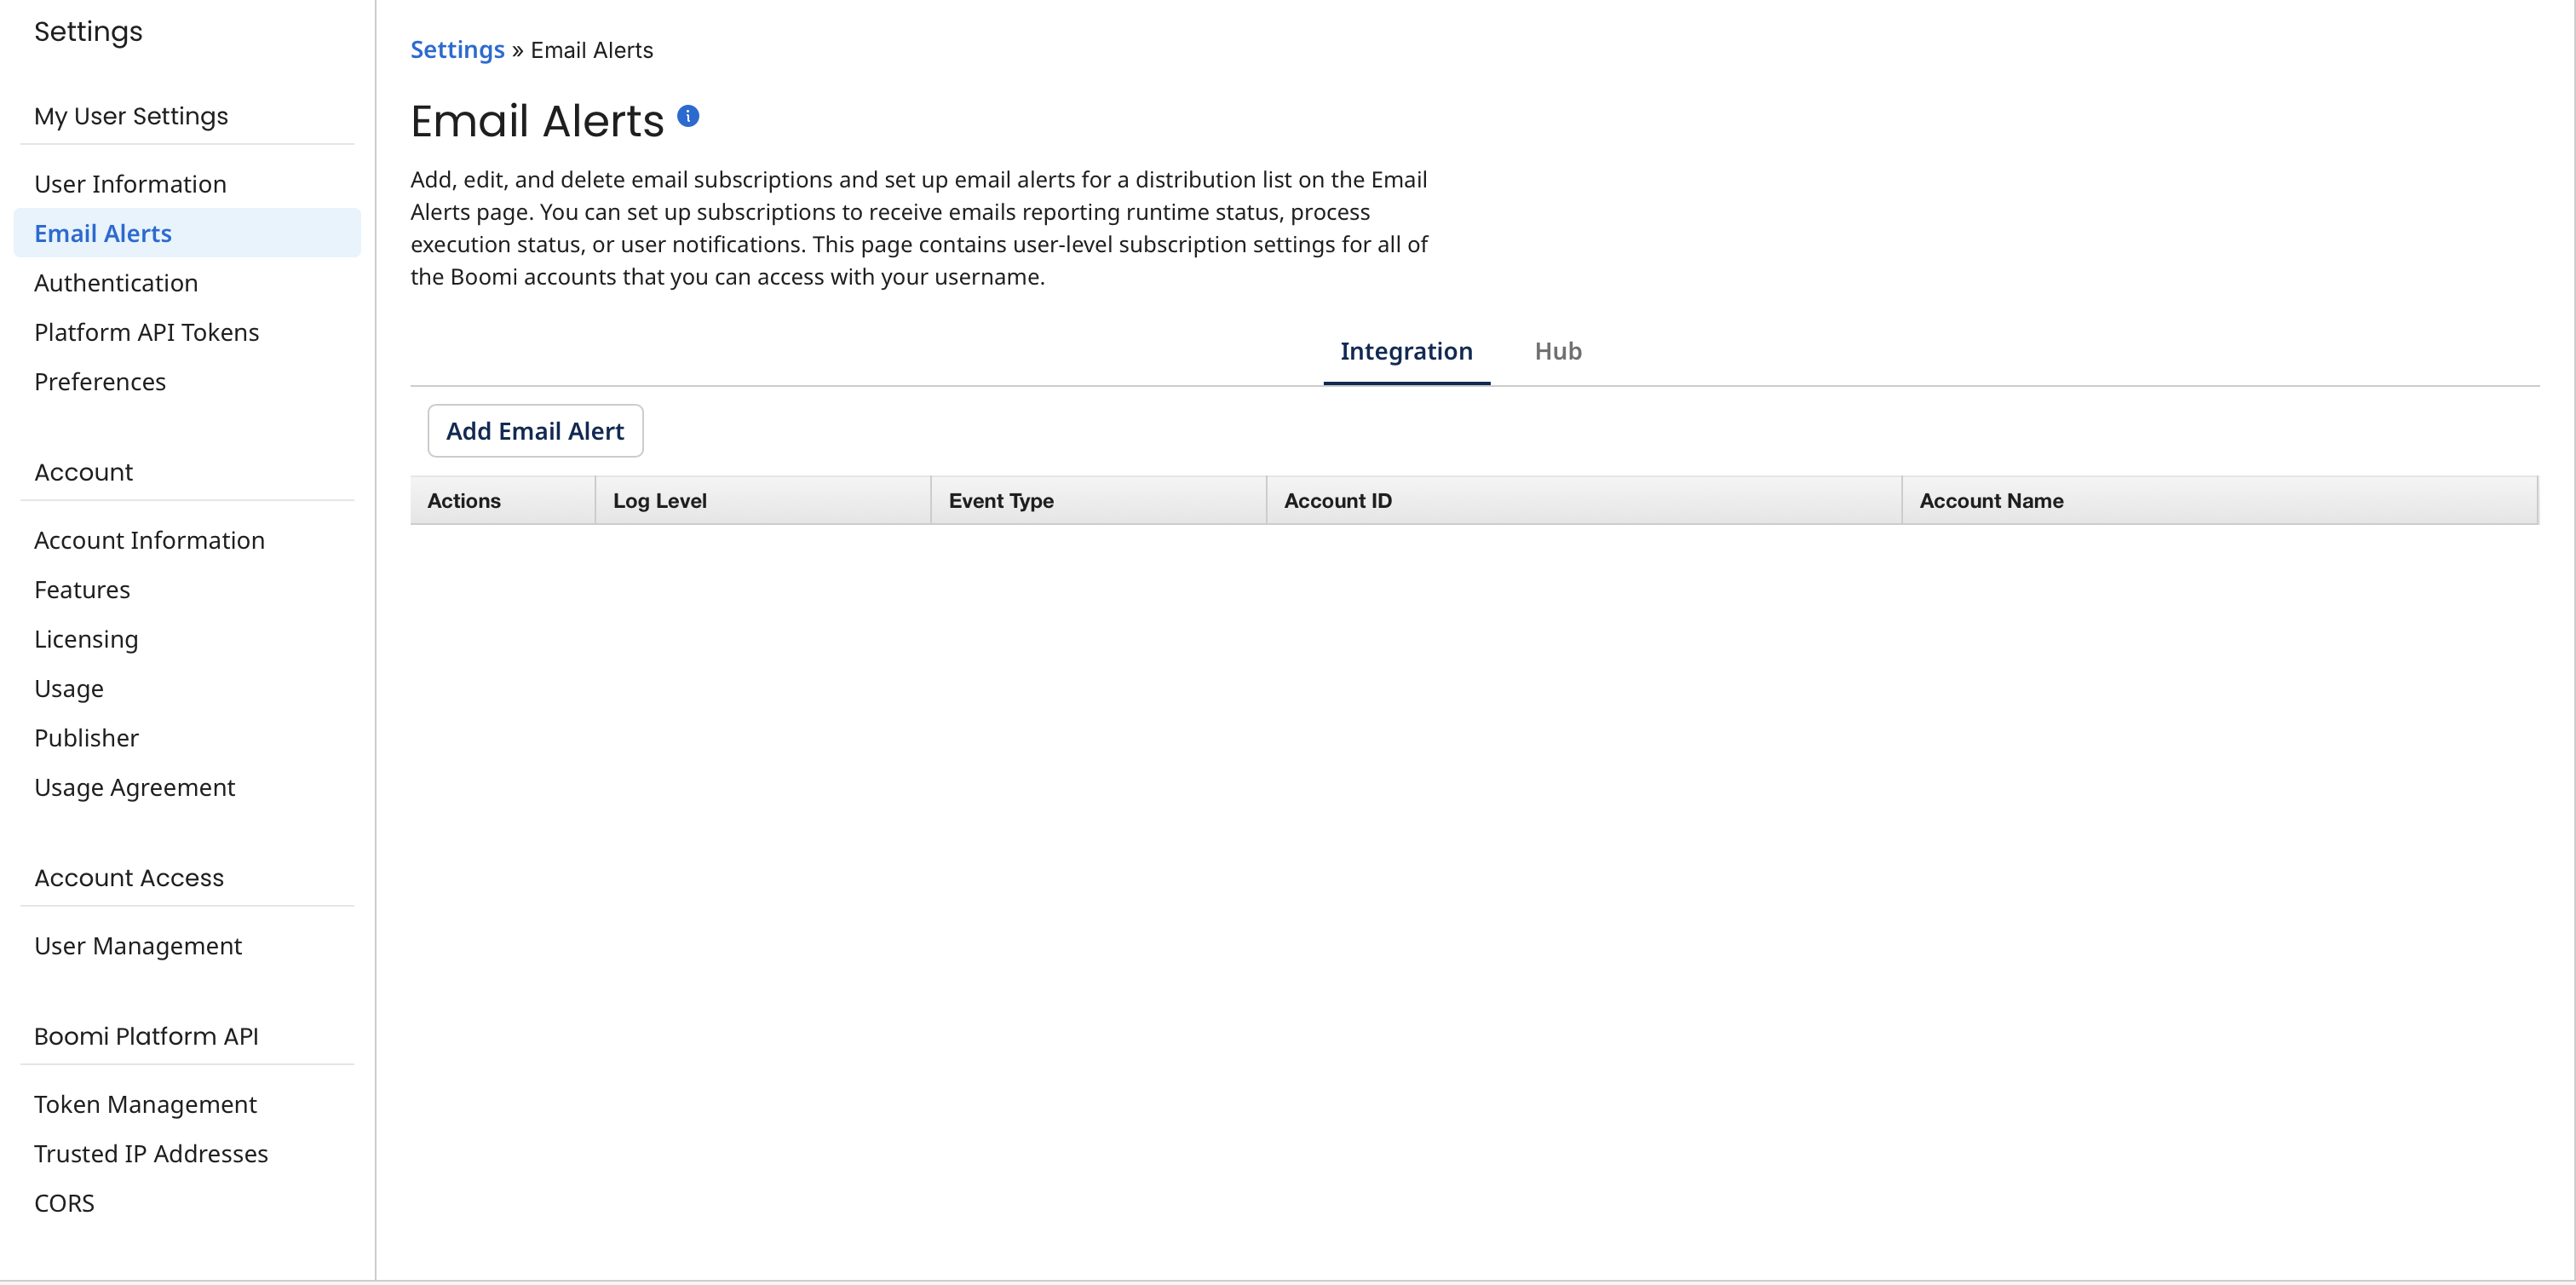View the Usage Agreement page

pyautogui.click(x=134, y=787)
